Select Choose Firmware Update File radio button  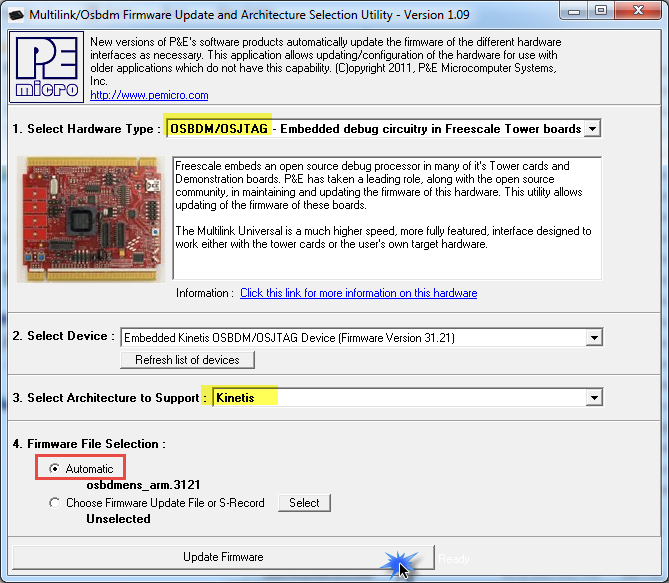click(55, 503)
